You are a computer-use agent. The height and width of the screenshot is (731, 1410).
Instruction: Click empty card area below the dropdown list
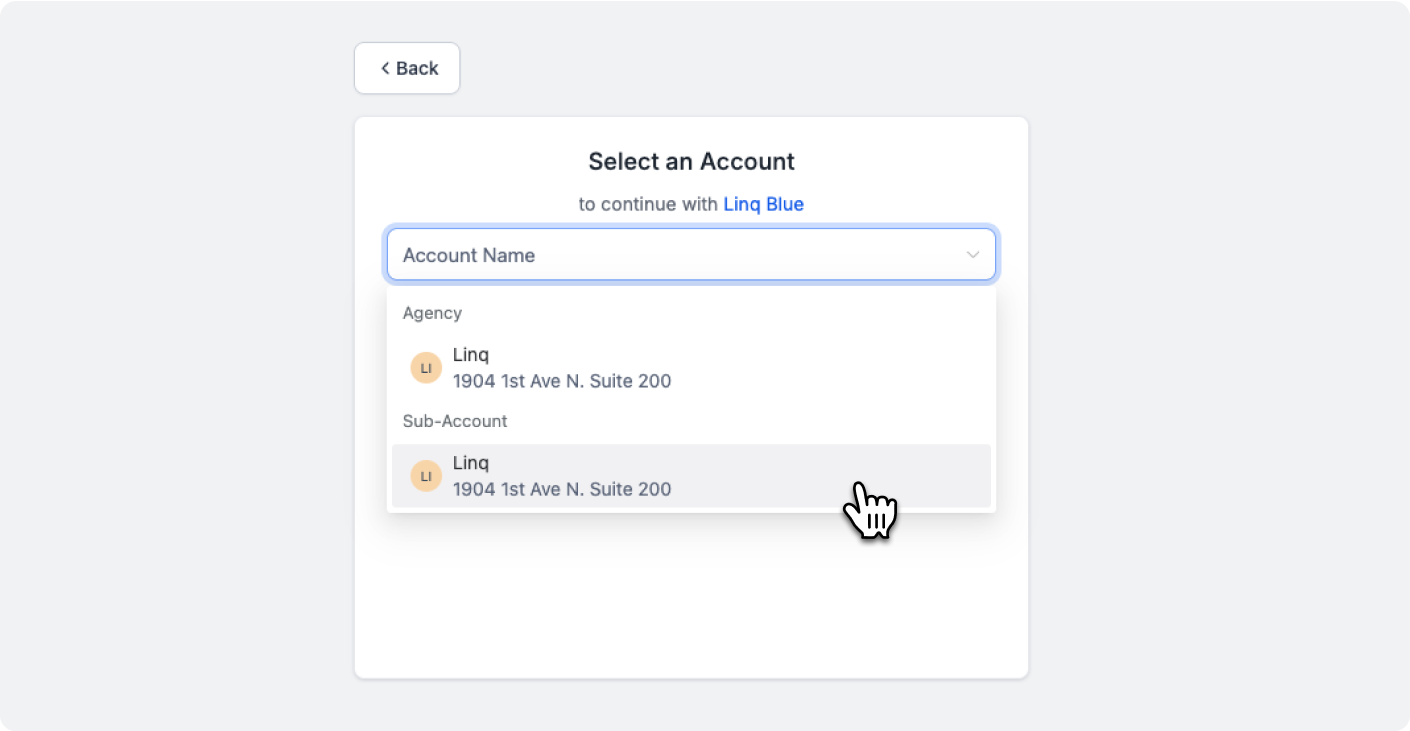(691, 600)
